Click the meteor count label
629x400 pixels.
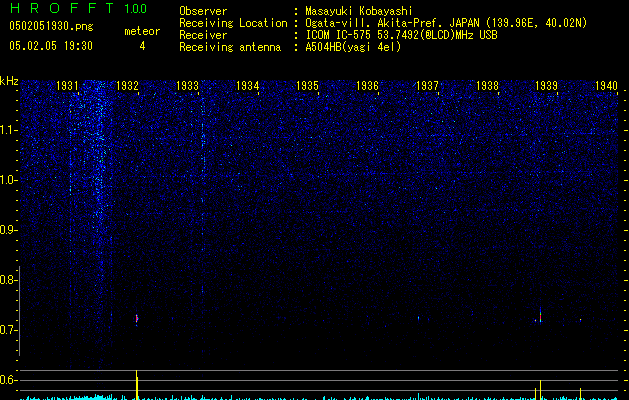point(142,31)
